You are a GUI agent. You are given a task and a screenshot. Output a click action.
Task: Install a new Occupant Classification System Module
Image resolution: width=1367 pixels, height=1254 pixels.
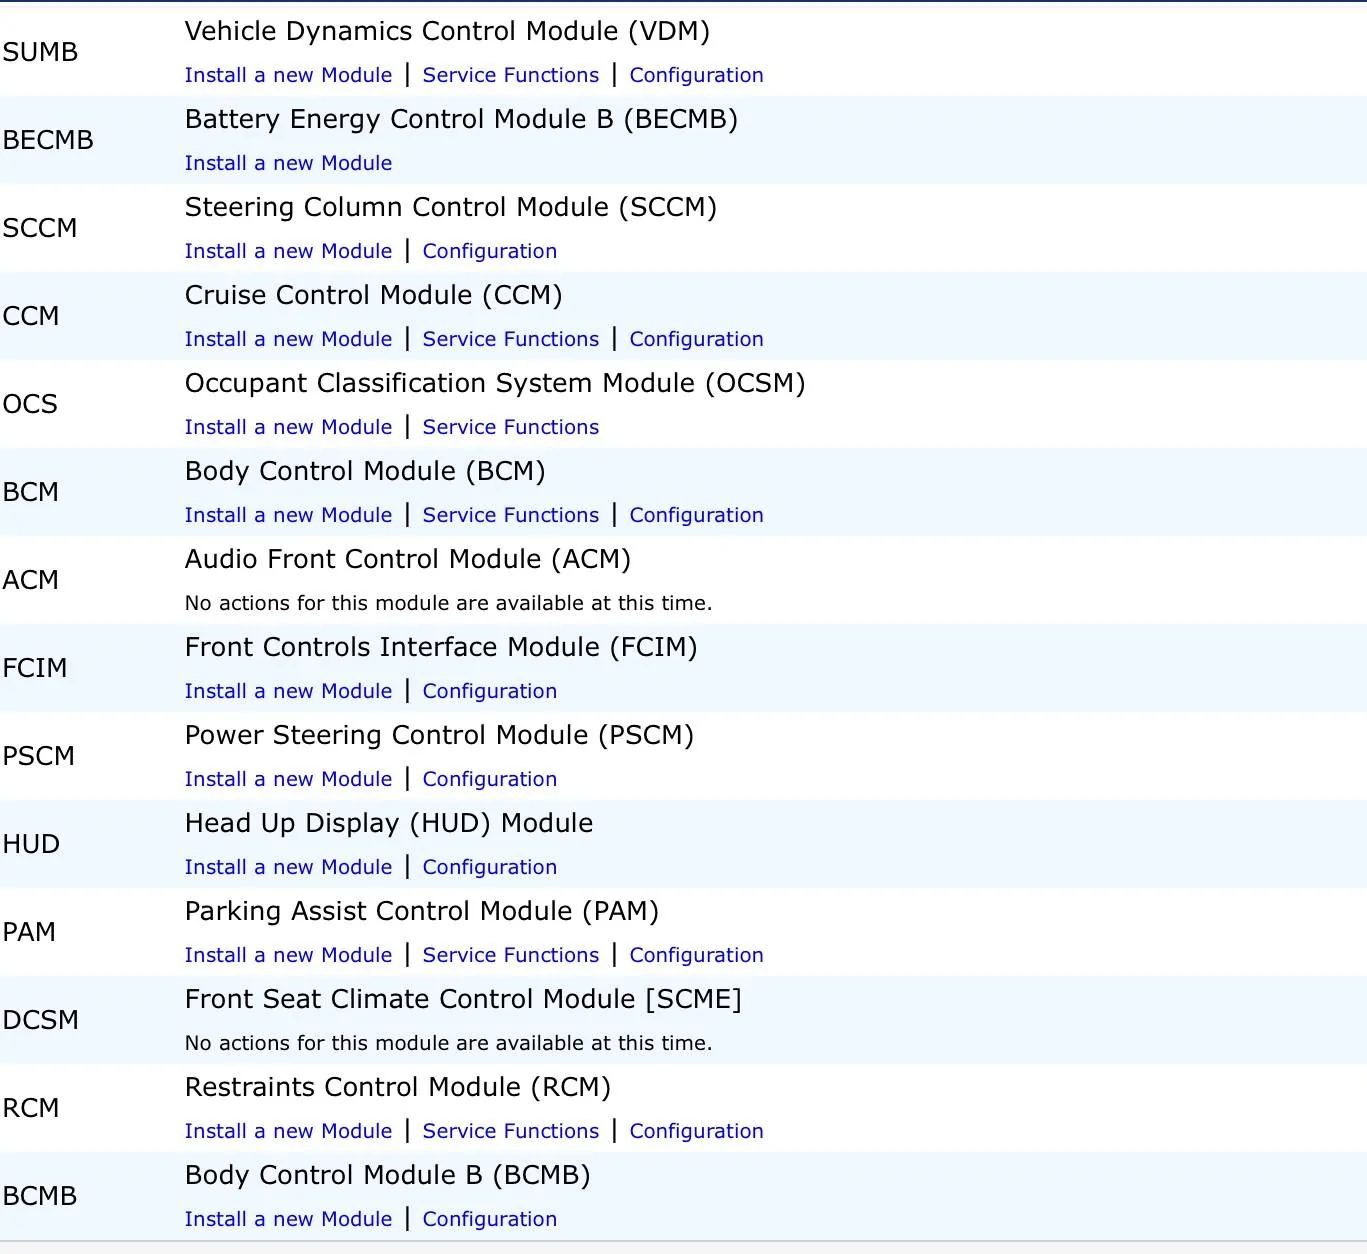point(288,427)
